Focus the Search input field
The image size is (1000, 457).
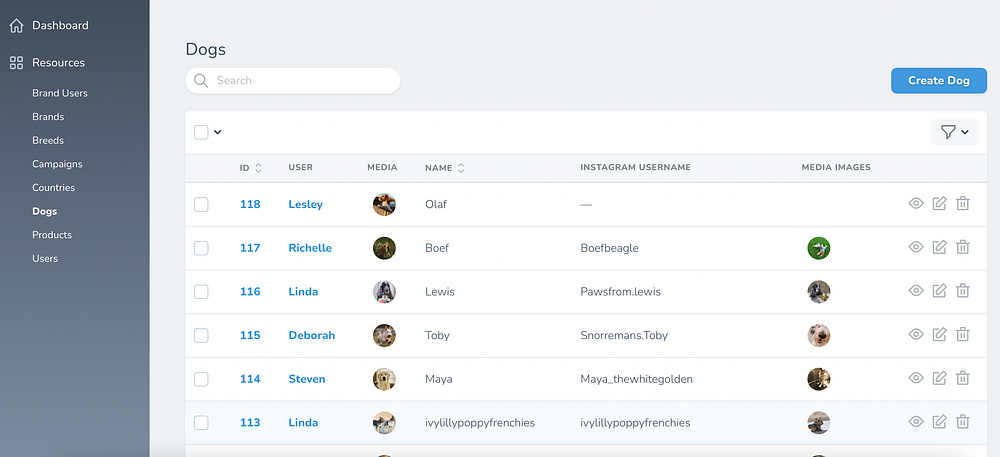pyautogui.click(x=300, y=81)
